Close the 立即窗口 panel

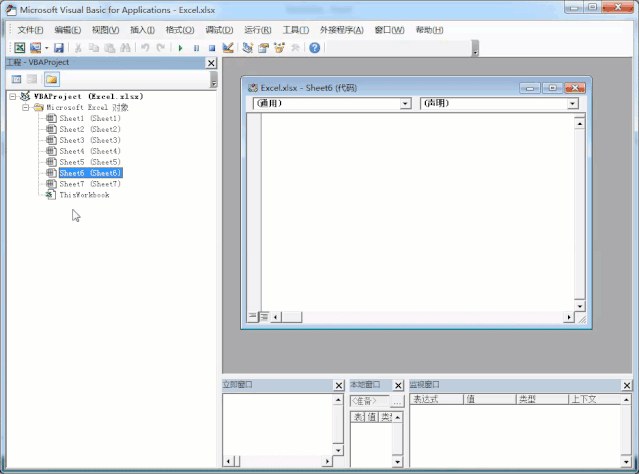point(339,385)
